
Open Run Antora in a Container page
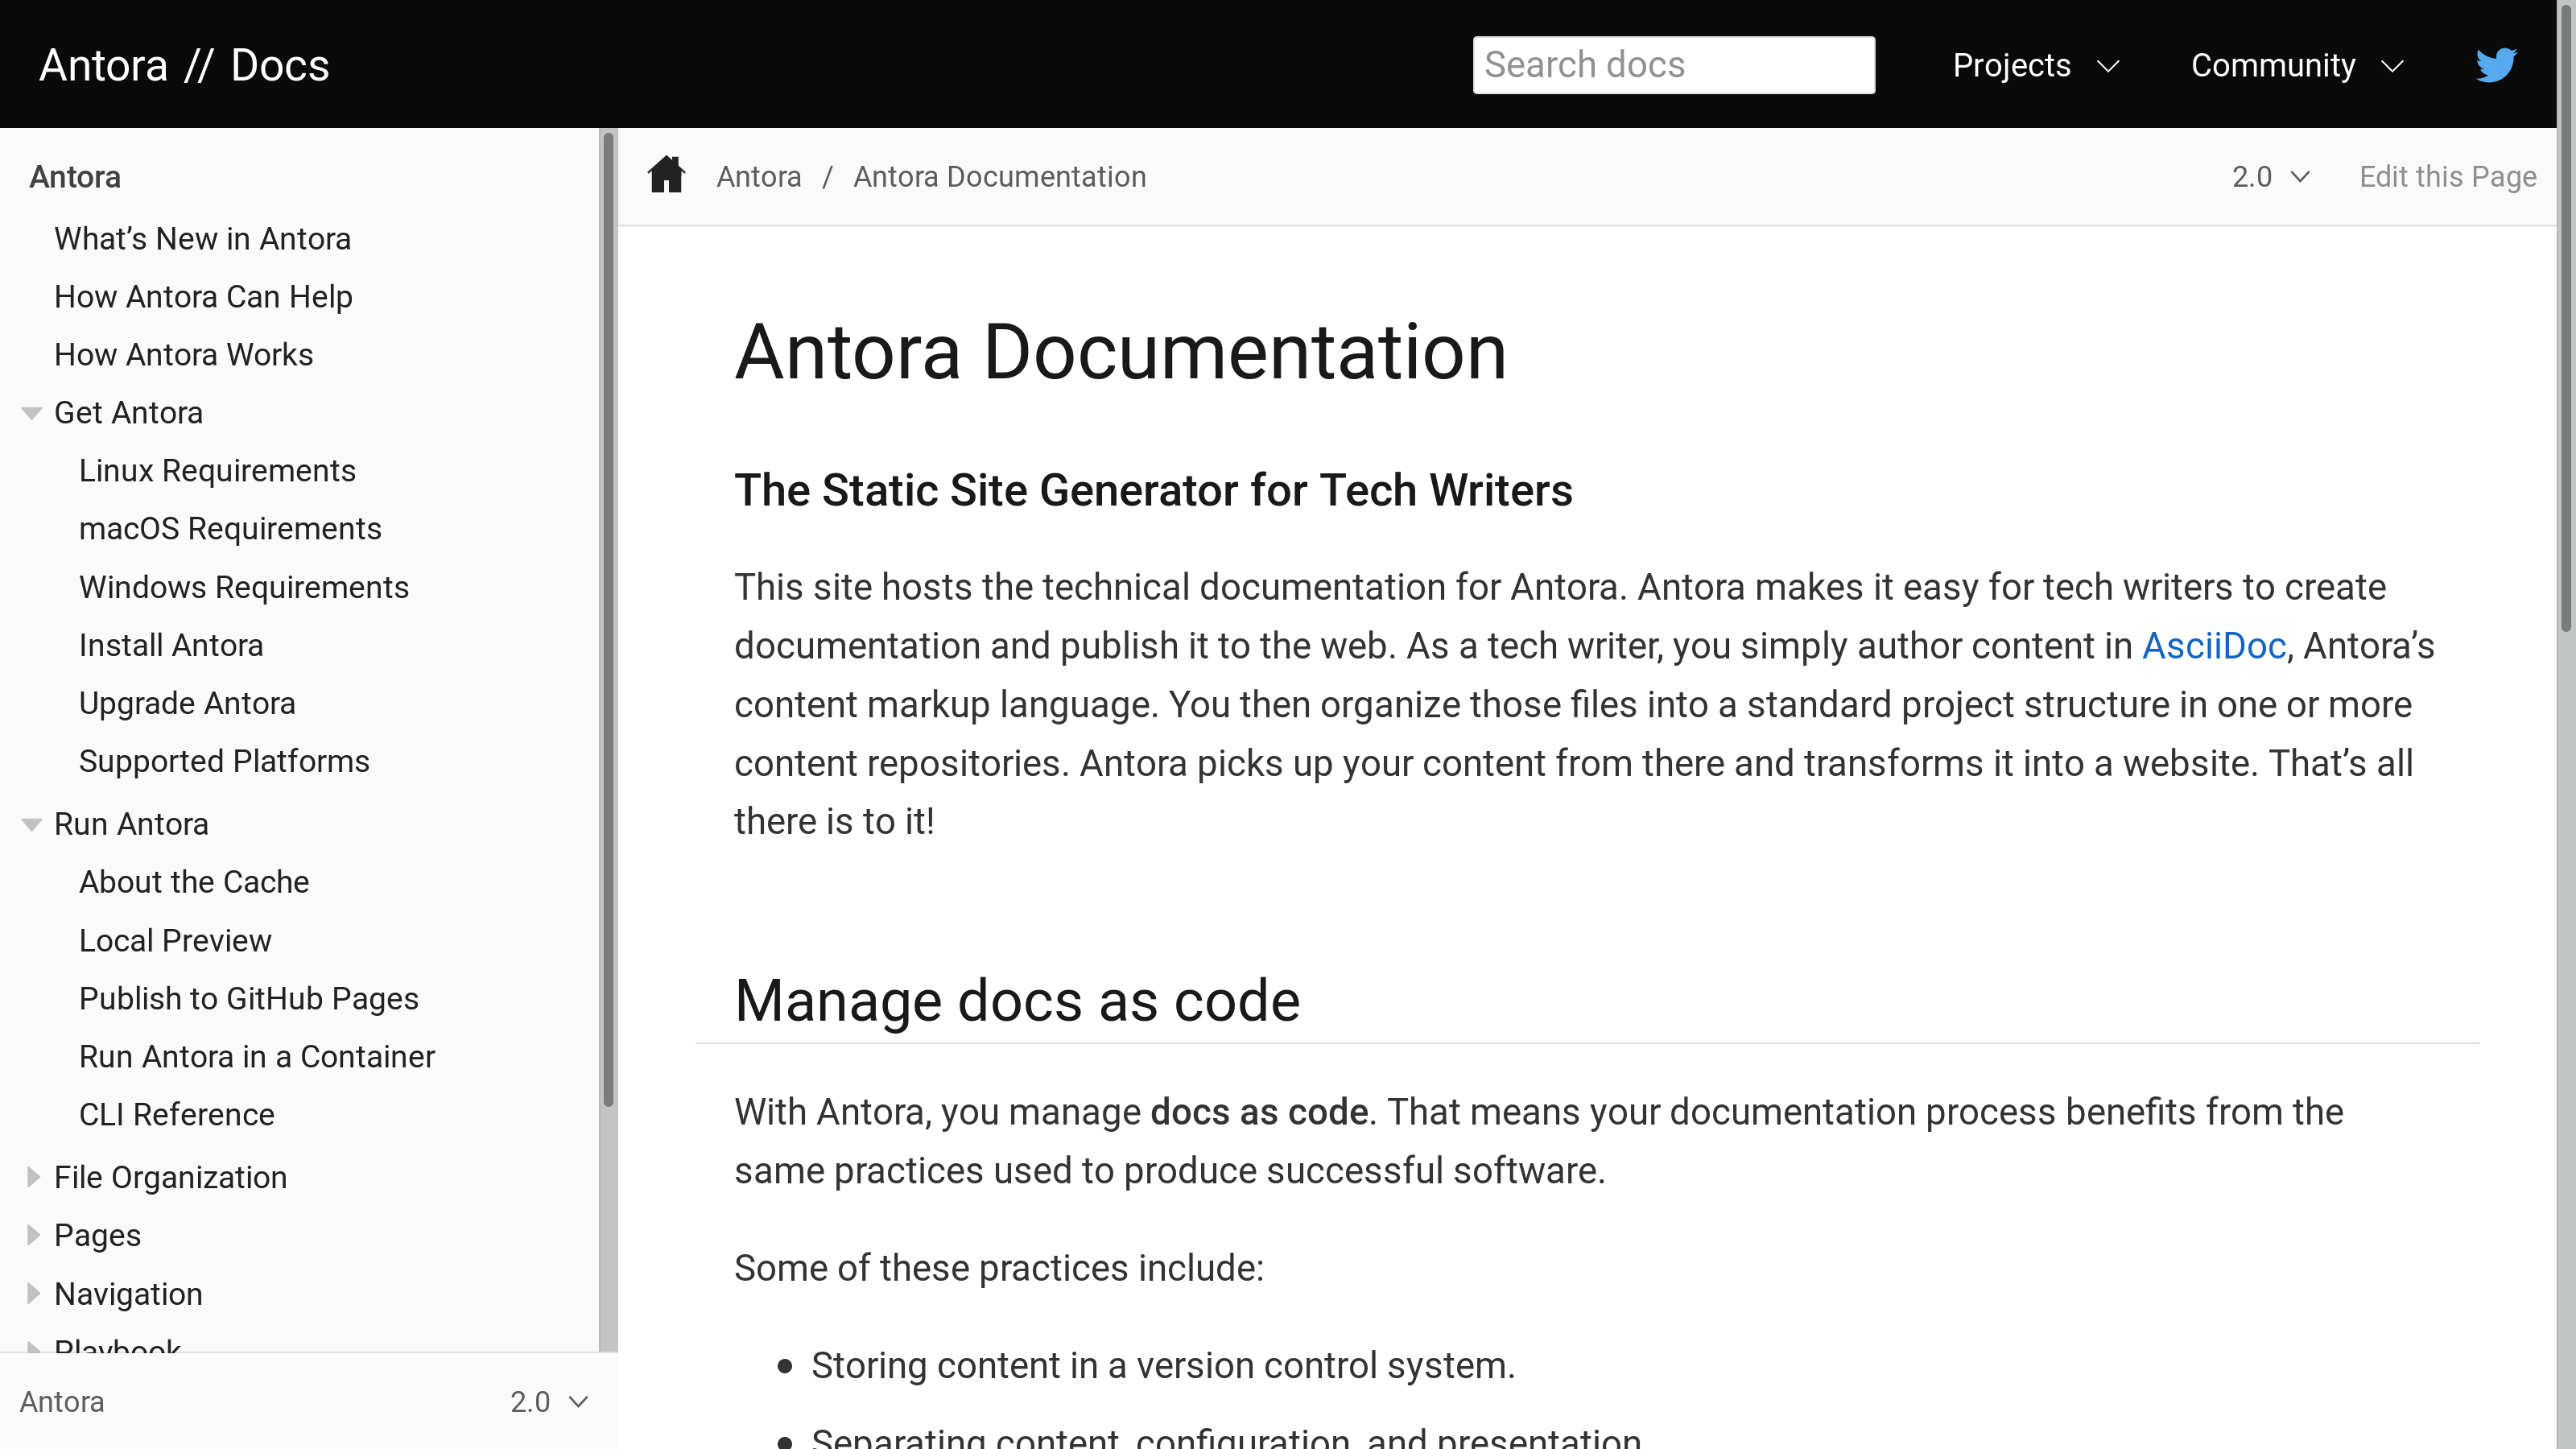click(x=257, y=1057)
